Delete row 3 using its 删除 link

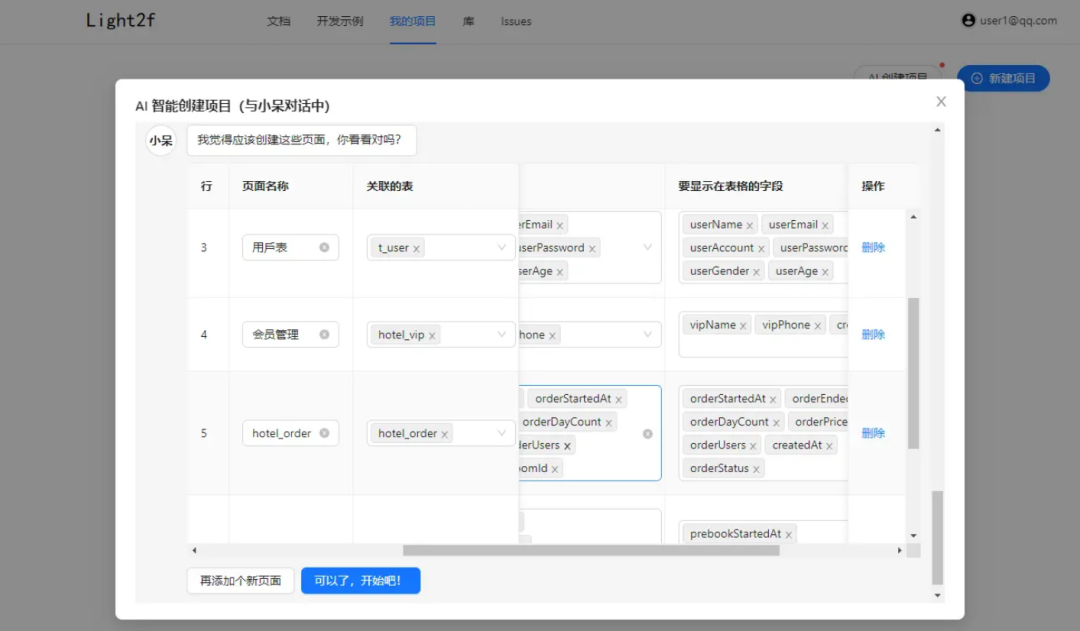[x=874, y=247]
